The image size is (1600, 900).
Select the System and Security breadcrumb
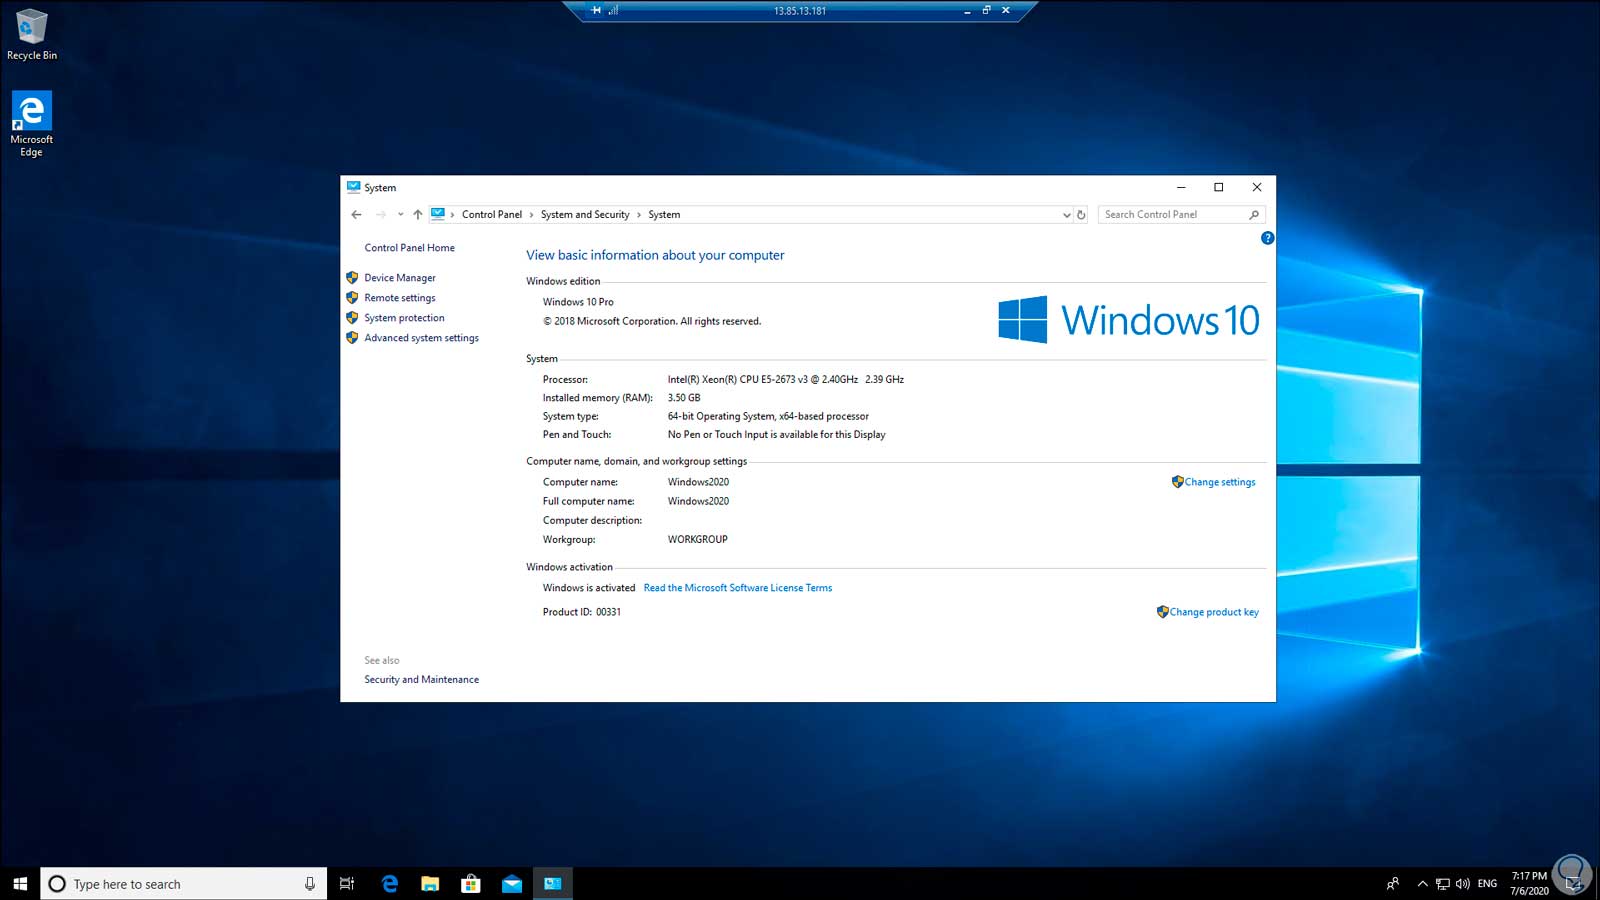pyautogui.click(x=585, y=215)
